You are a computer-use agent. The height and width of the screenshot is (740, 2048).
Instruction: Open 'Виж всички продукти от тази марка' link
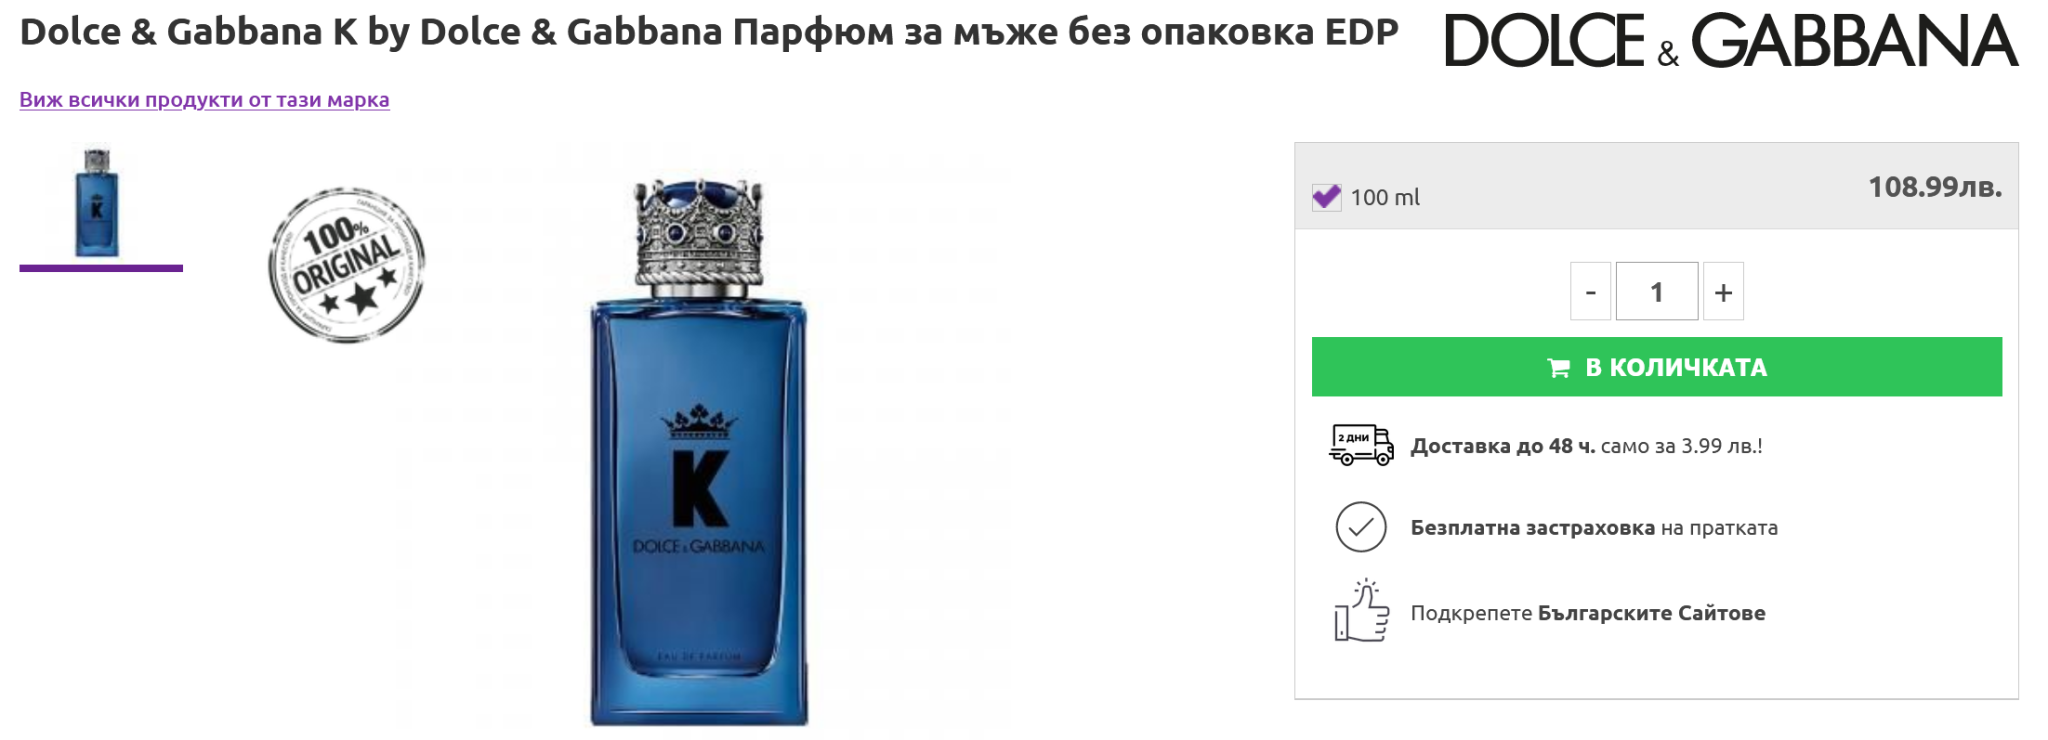point(205,100)
